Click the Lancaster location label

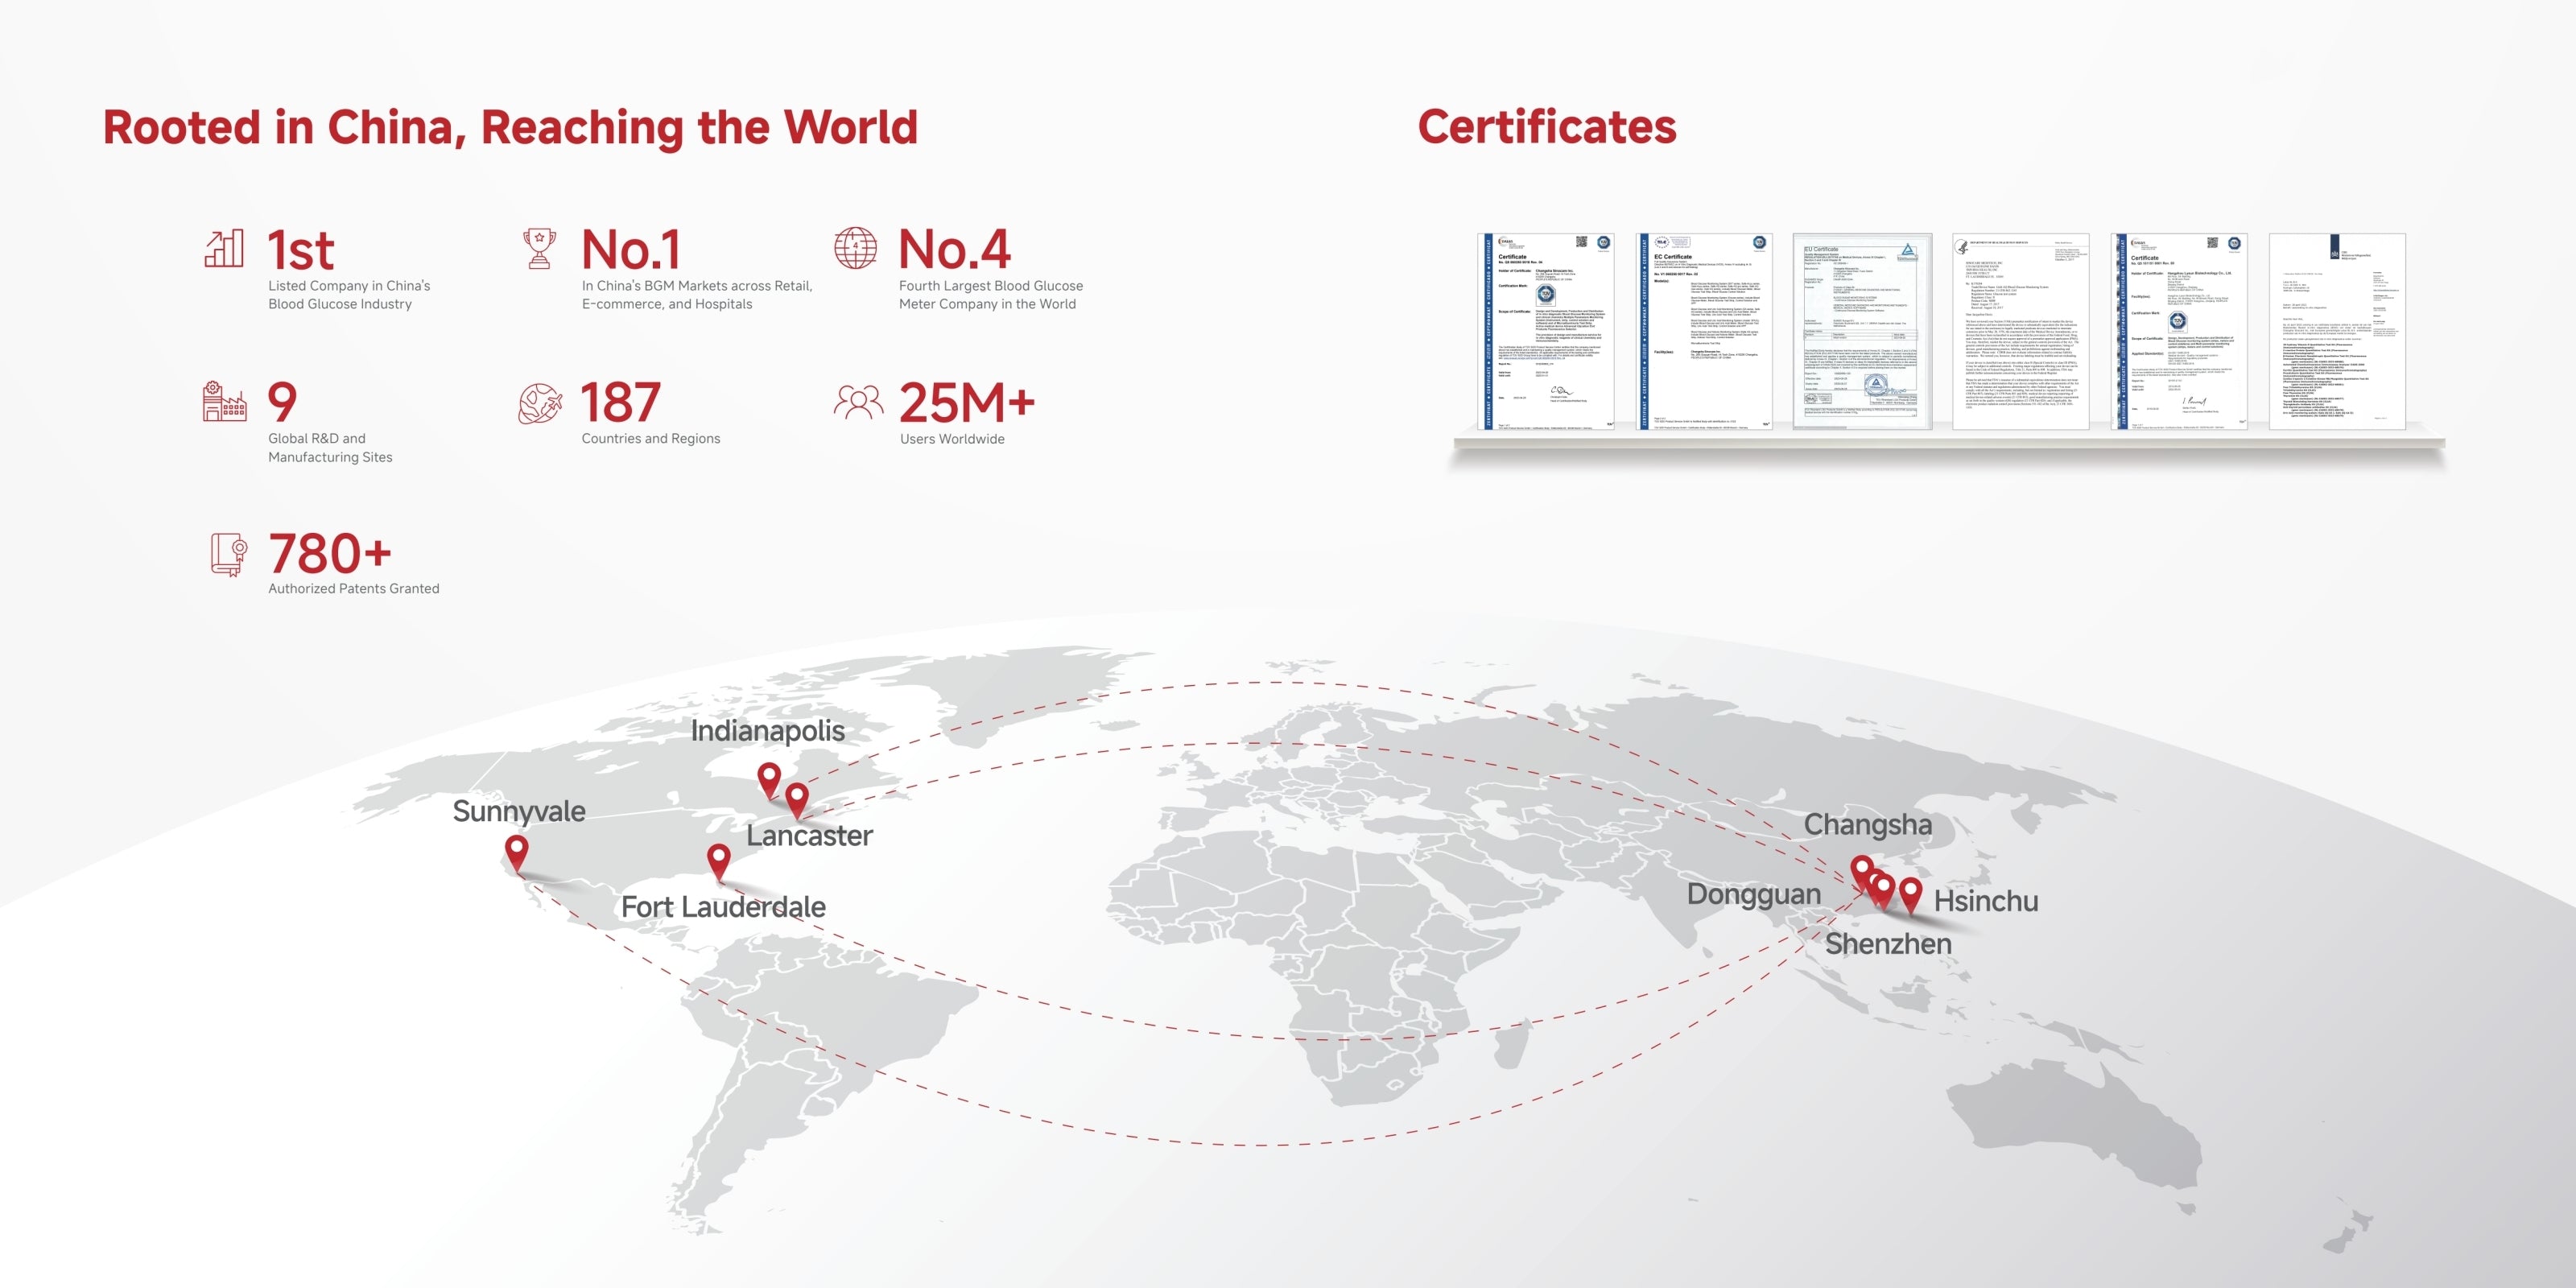809,836
